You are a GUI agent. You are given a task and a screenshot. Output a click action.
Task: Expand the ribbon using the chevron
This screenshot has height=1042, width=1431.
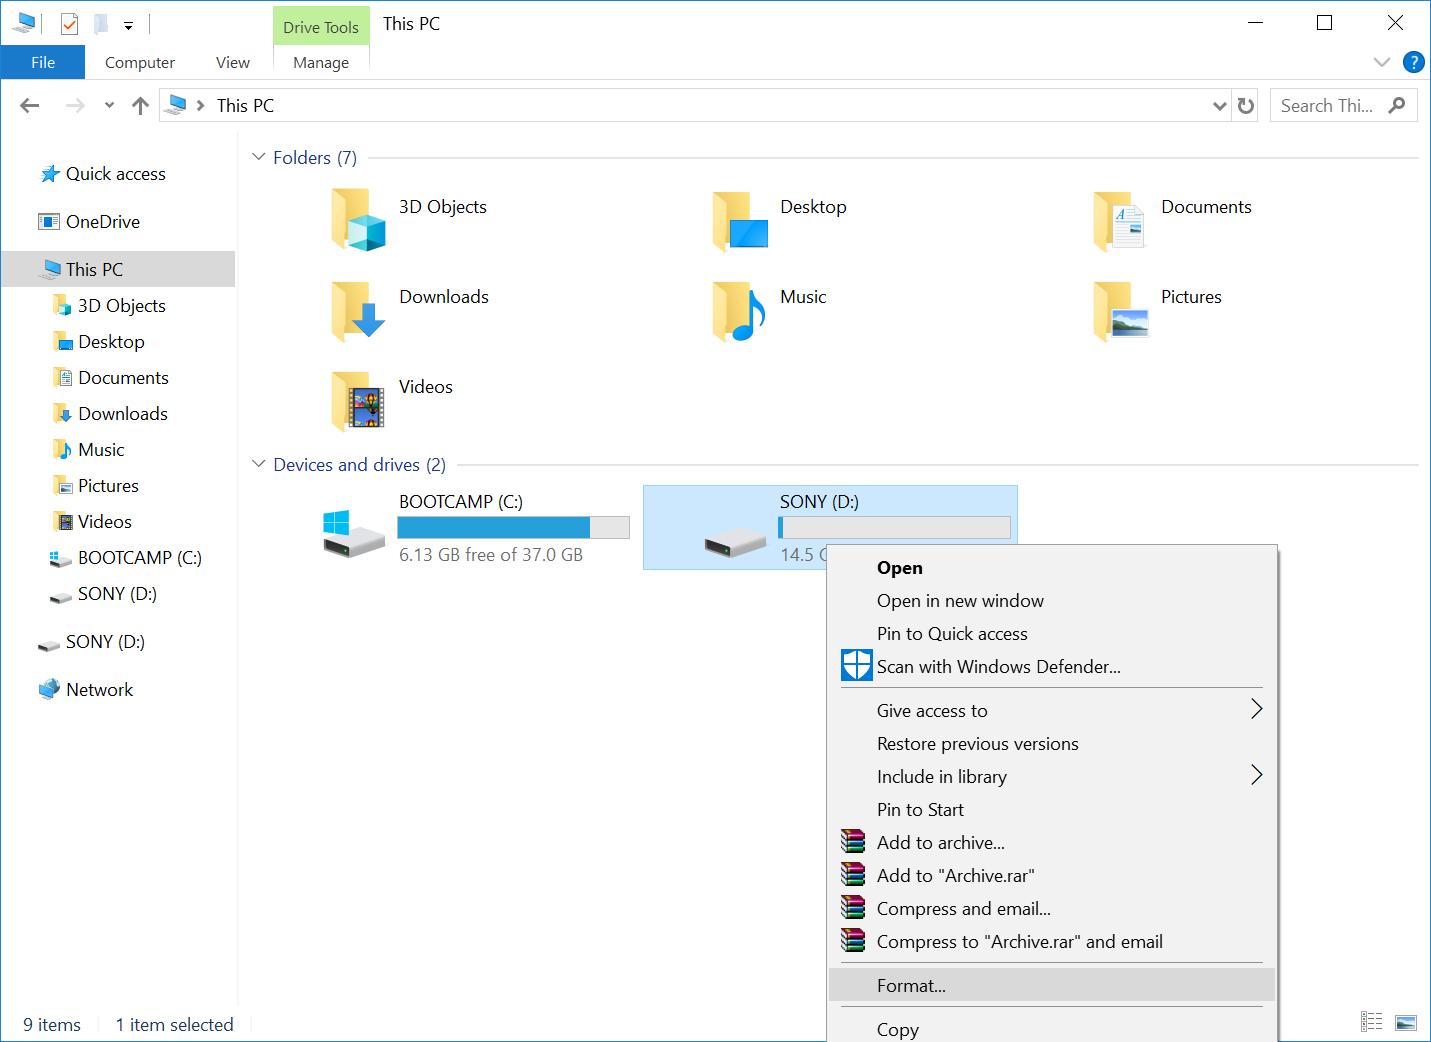pos(1382,62)
